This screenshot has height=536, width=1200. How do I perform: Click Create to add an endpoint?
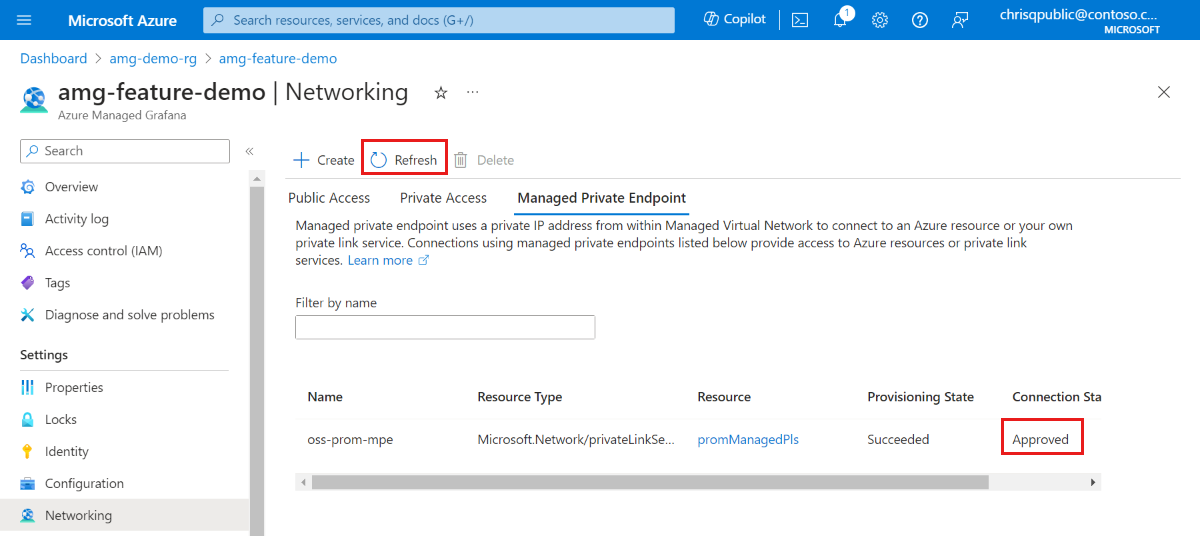pos(324,160)
